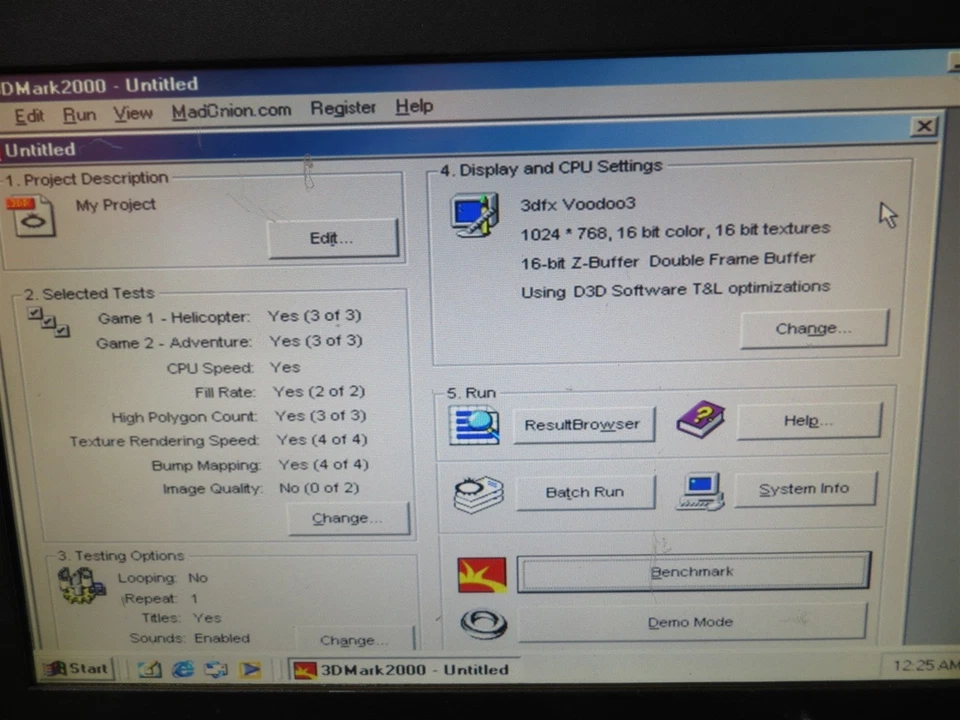Click the Show Desktop quick launch icon
This screenshot has width=960, height=720.
pyautogui.click(x=149, y=669)
